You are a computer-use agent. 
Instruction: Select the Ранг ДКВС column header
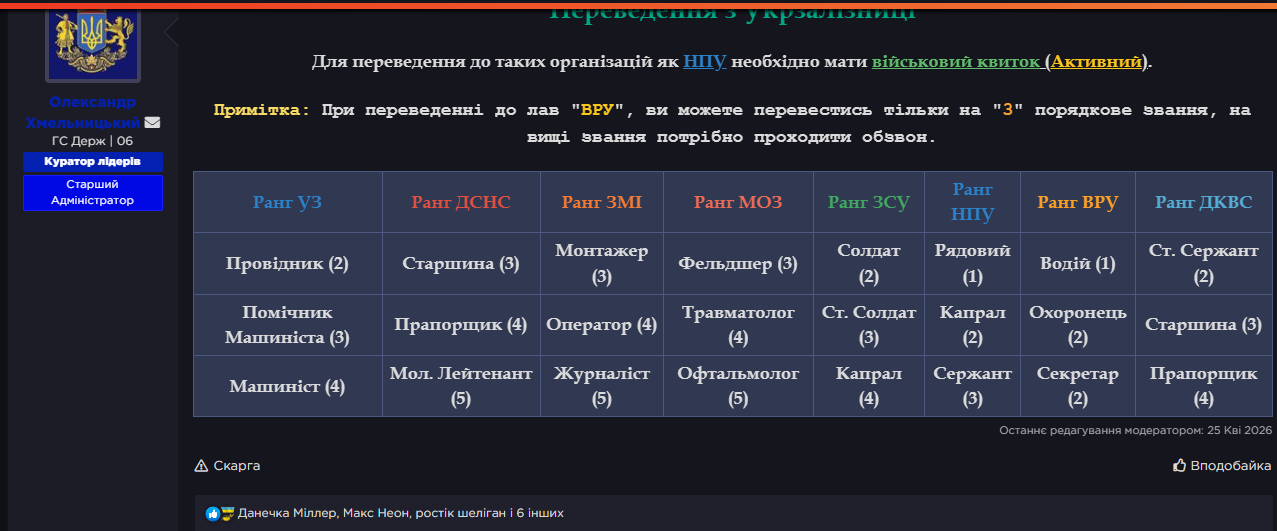pos(1204,202)
